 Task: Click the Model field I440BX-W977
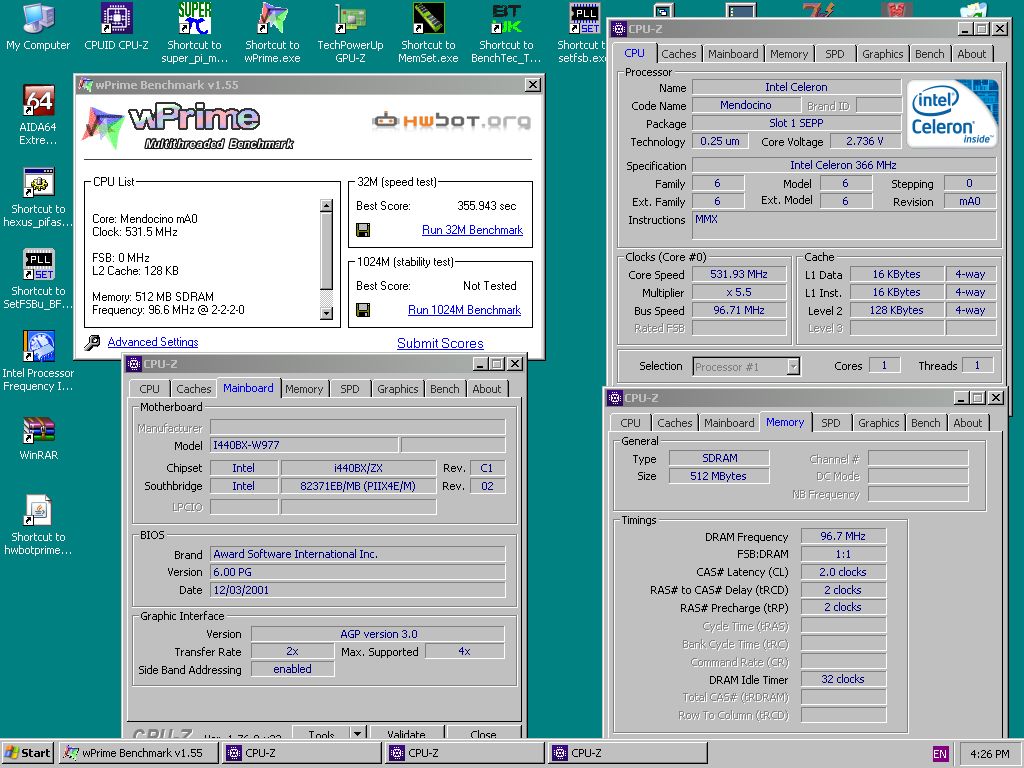point(304,445)
